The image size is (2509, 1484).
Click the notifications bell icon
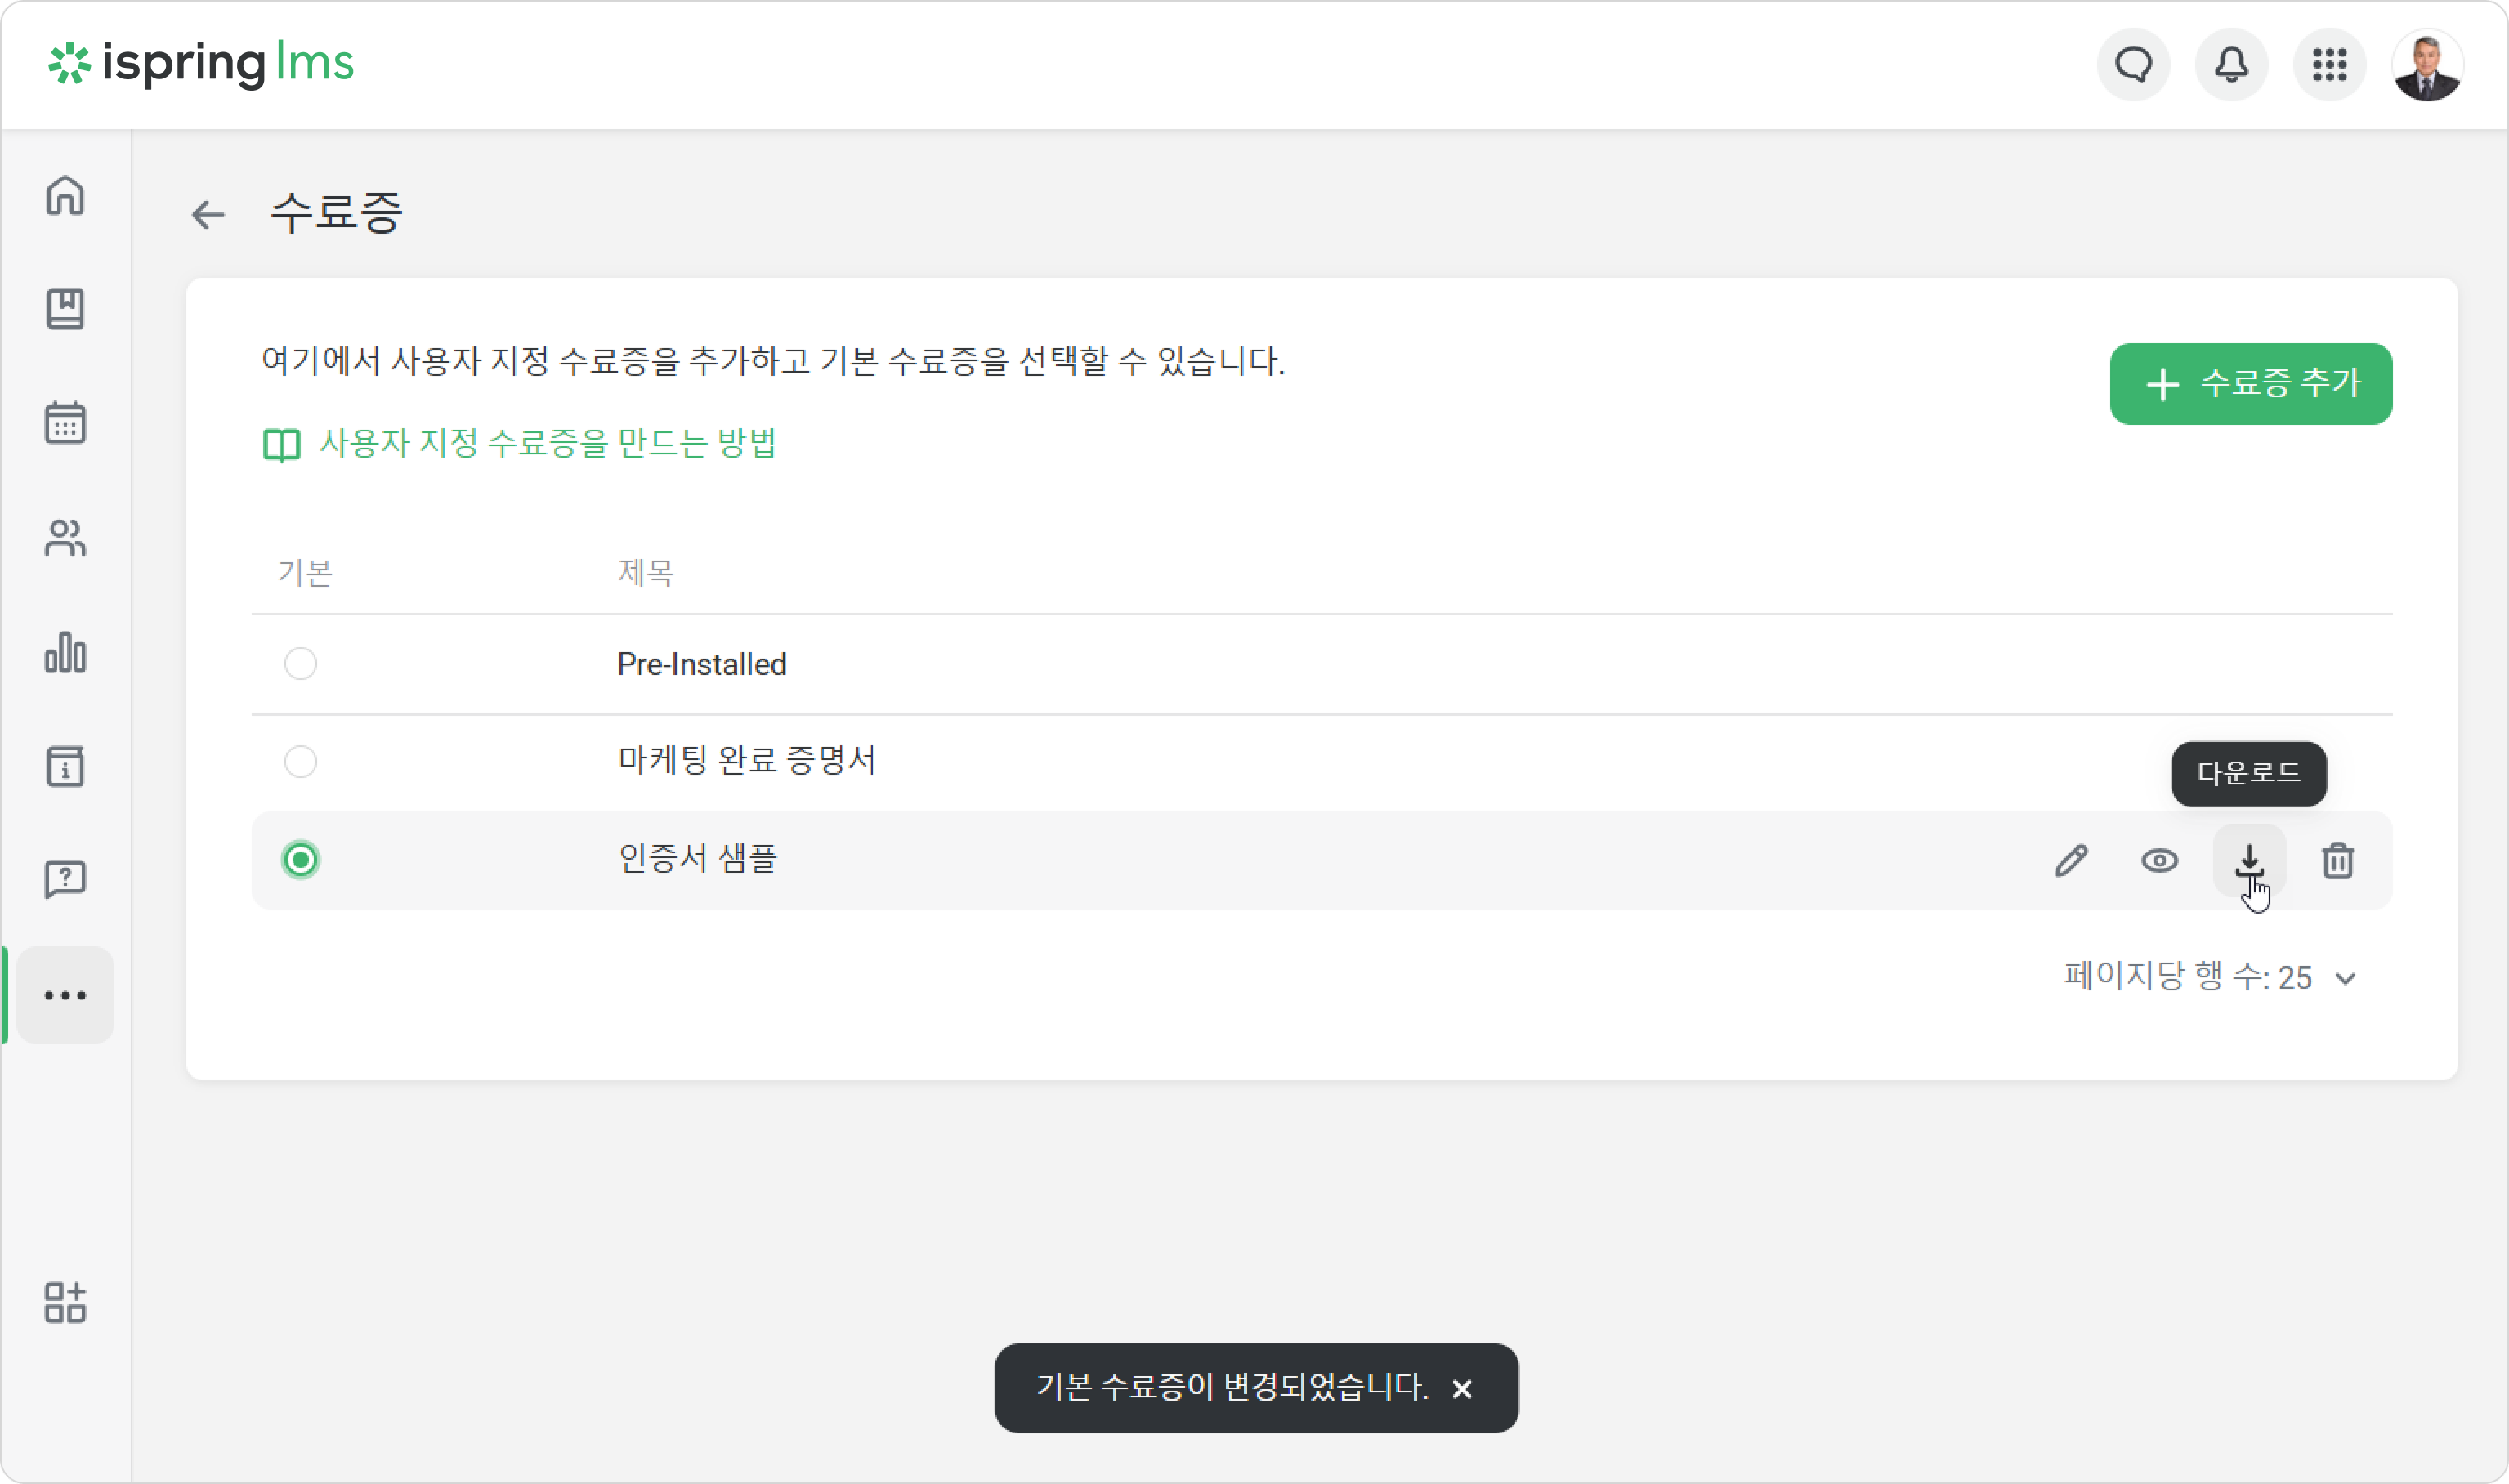[x=2231, y=65]
